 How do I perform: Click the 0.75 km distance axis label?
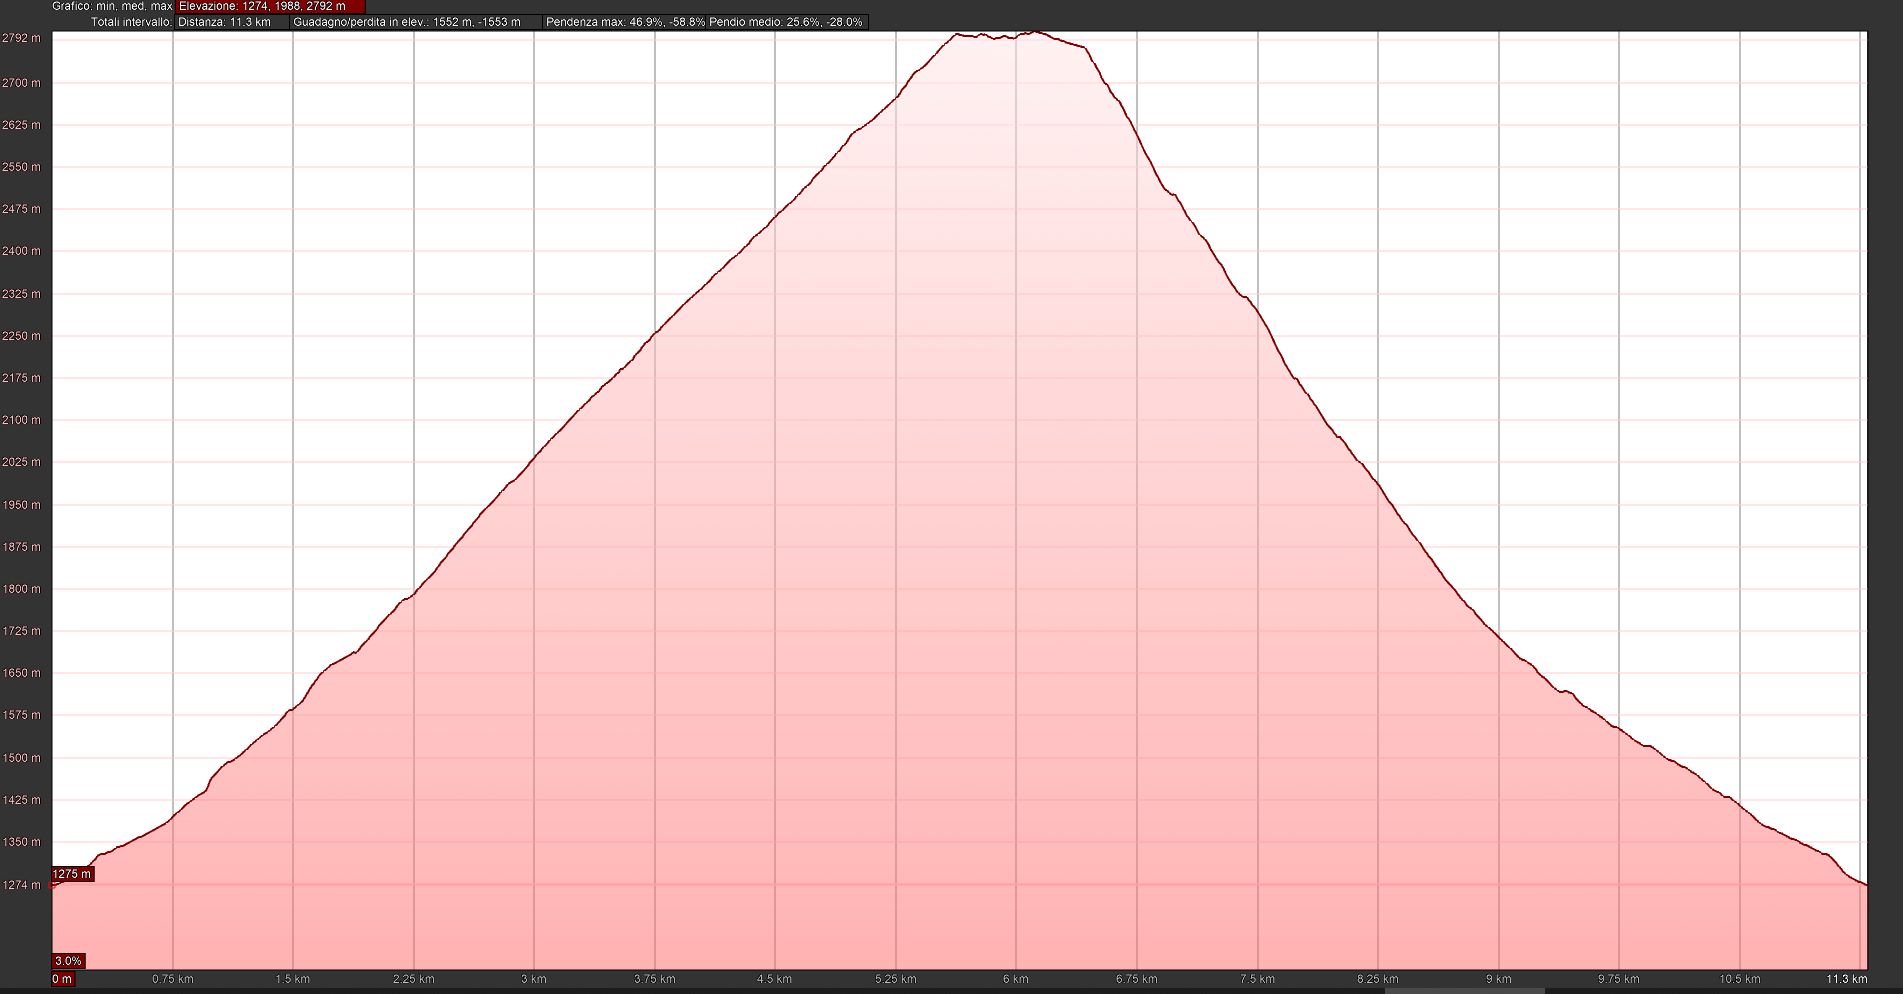173,979
